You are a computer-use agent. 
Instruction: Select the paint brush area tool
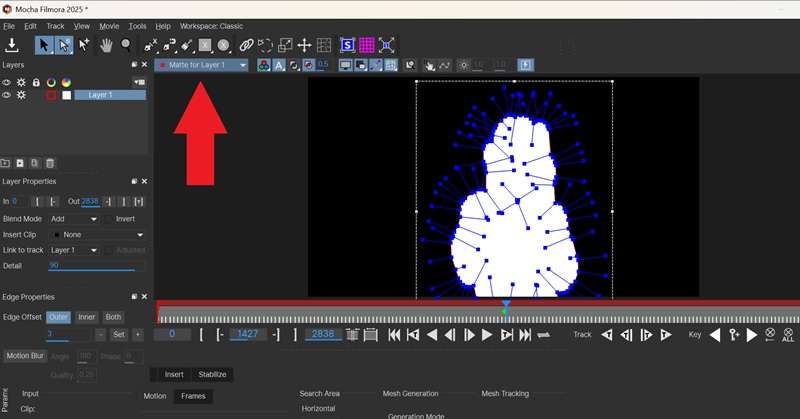[187, 45]
